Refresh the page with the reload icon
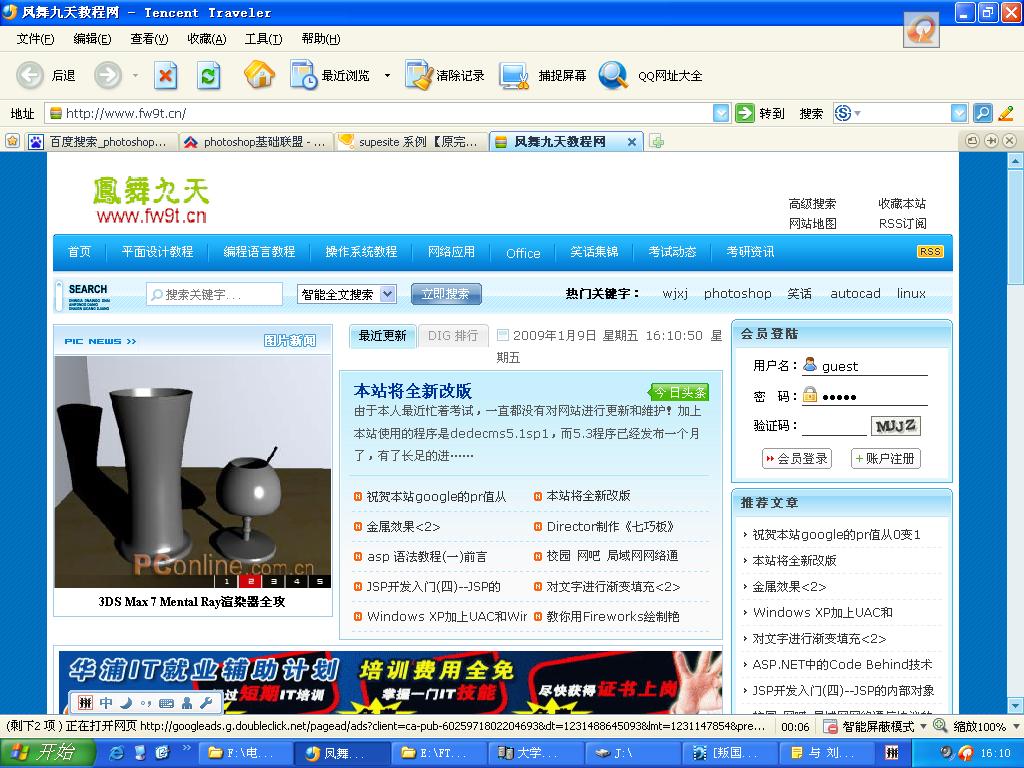 [x=208, y=75]
